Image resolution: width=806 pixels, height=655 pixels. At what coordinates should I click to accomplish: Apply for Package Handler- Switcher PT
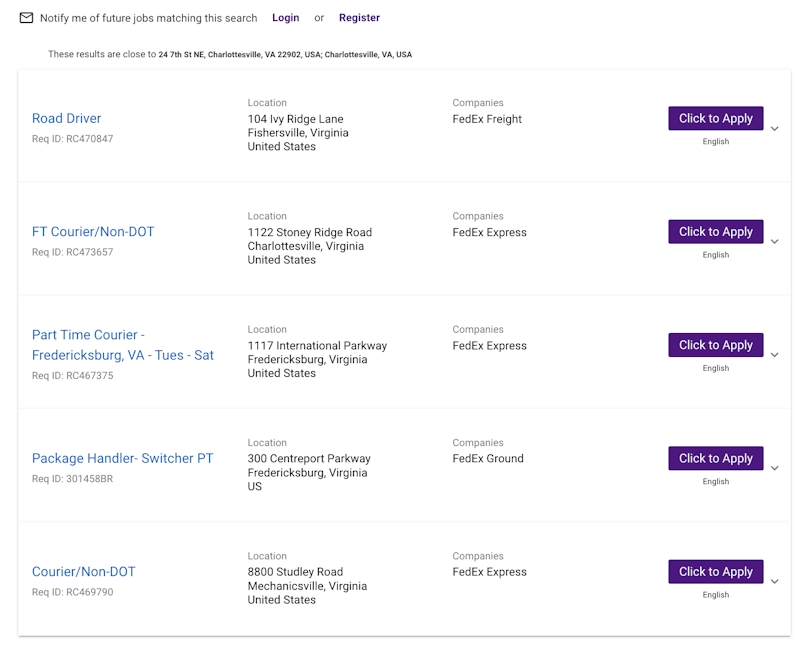tap(715, 458)
